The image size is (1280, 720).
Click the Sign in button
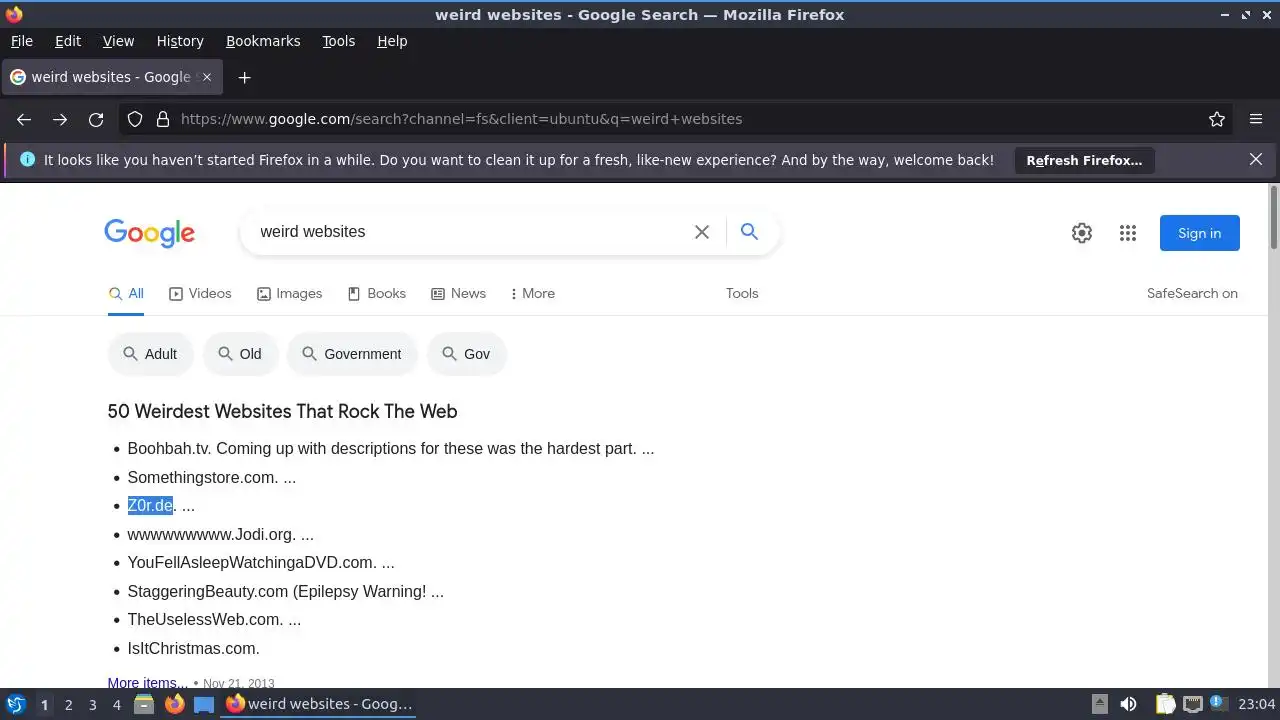[x=1199, y=233]
